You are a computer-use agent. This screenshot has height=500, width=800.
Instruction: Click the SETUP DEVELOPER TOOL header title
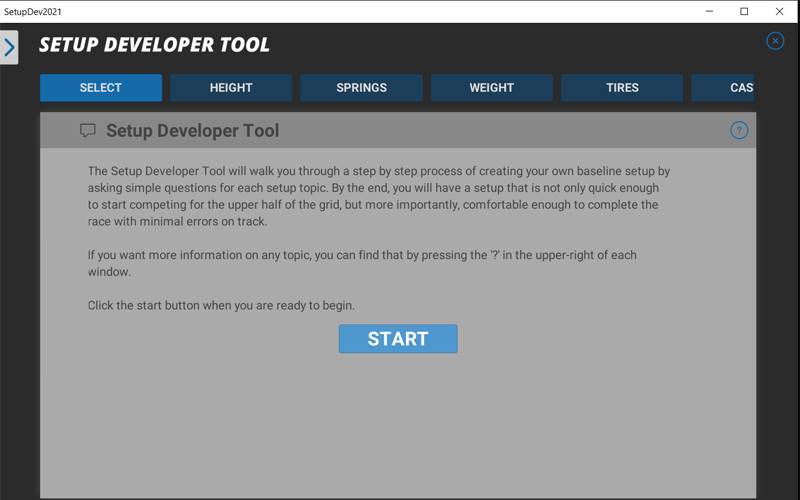(x=154, y=45)
